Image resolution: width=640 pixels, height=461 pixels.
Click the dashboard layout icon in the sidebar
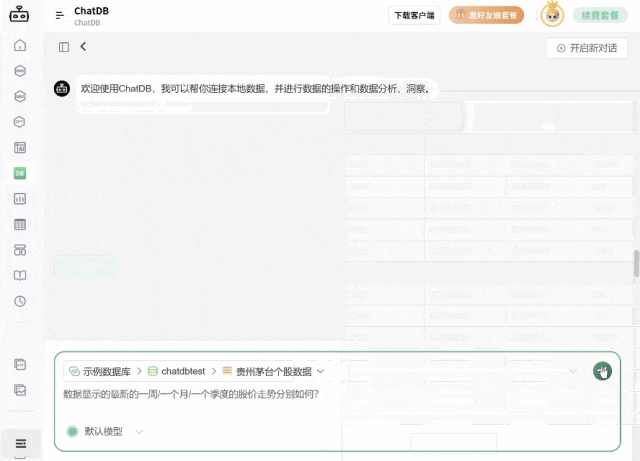click(x=20, y=250)
